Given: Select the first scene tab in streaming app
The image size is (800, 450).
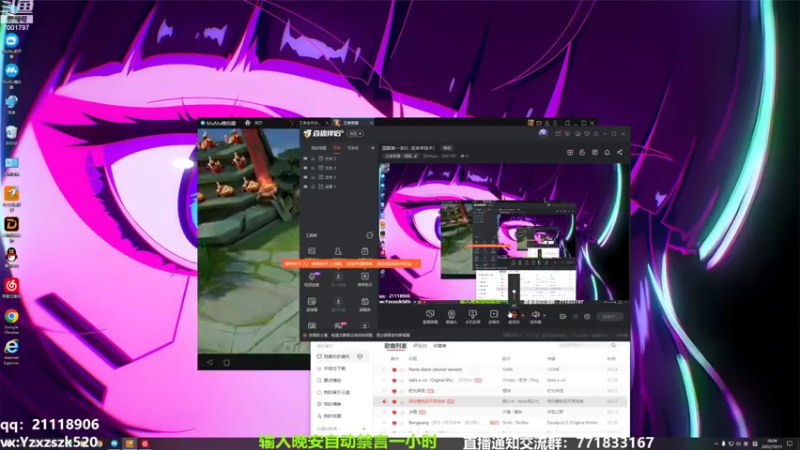Looking at the screenshot, I should click(319, 148).
